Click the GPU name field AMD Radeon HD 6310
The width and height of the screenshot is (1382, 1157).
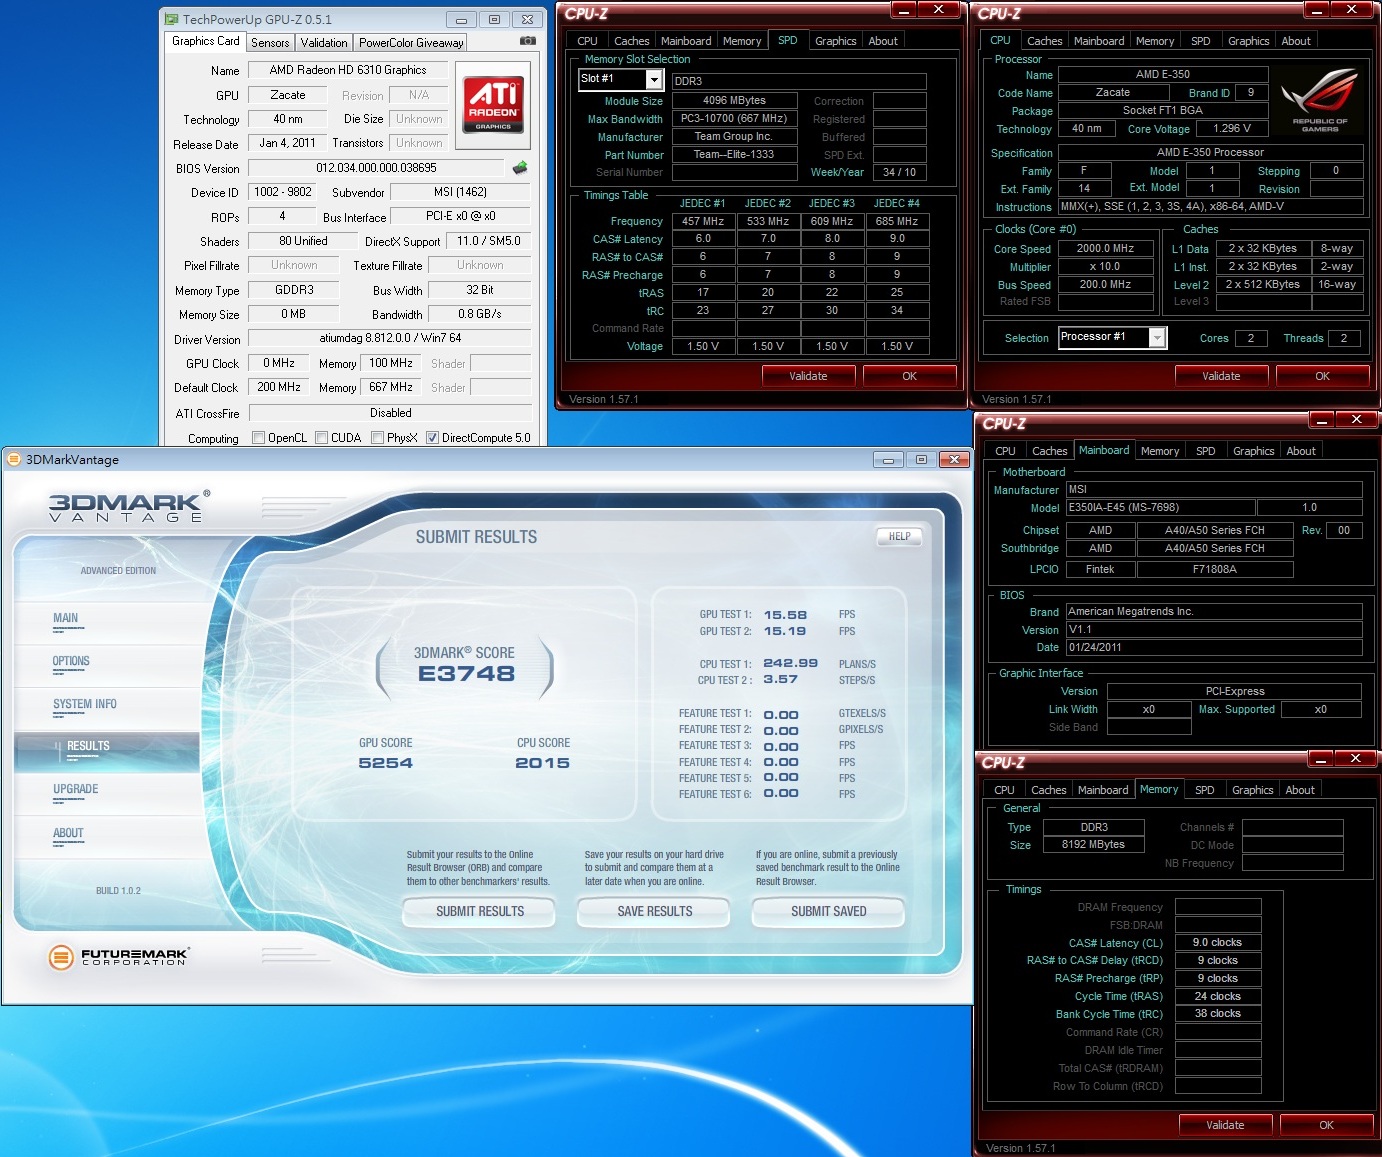[x=347, y=70]
